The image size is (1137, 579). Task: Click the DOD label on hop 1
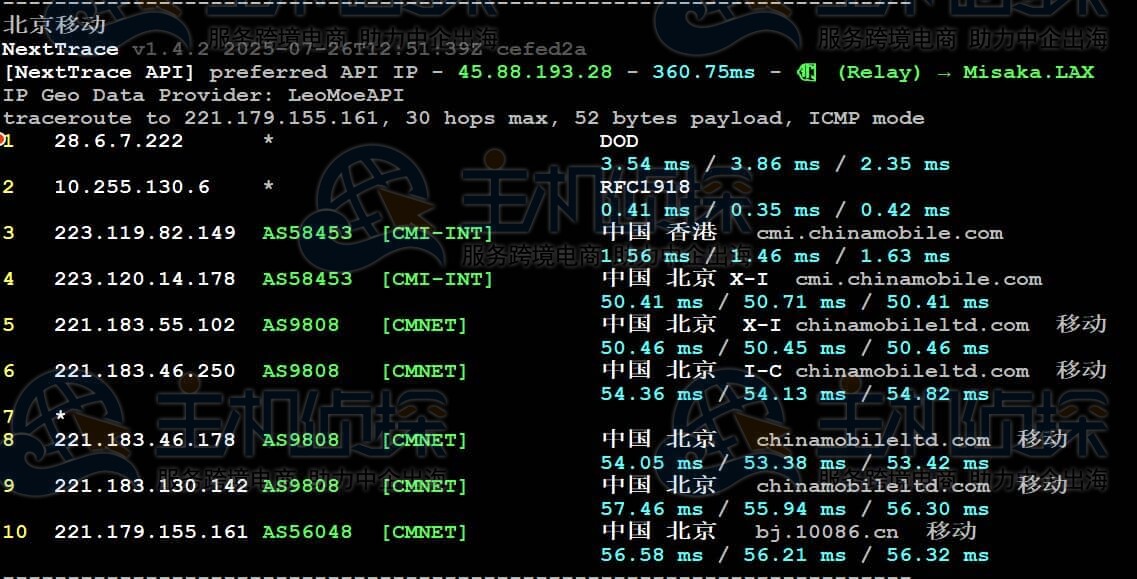pos(618,141)
